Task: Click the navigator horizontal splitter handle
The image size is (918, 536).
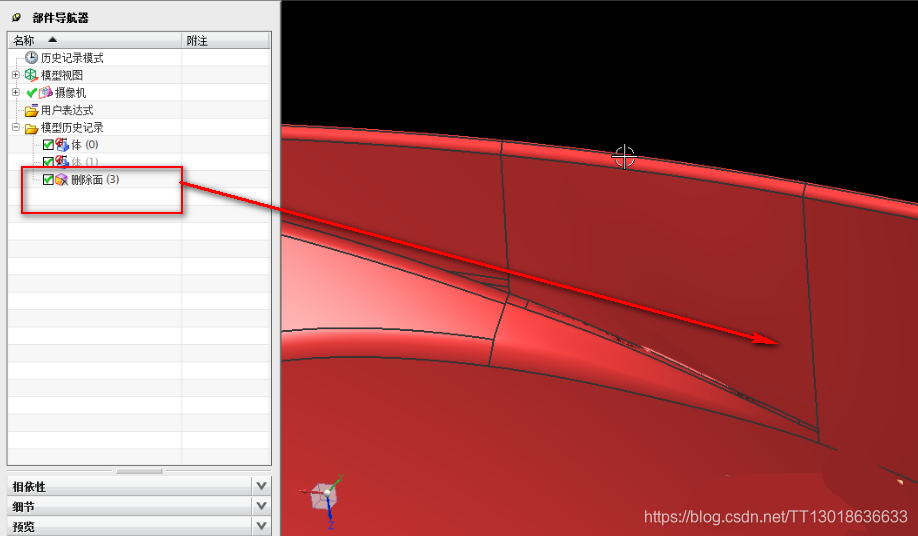Action: pyautogui.click(x=139, y=470)
